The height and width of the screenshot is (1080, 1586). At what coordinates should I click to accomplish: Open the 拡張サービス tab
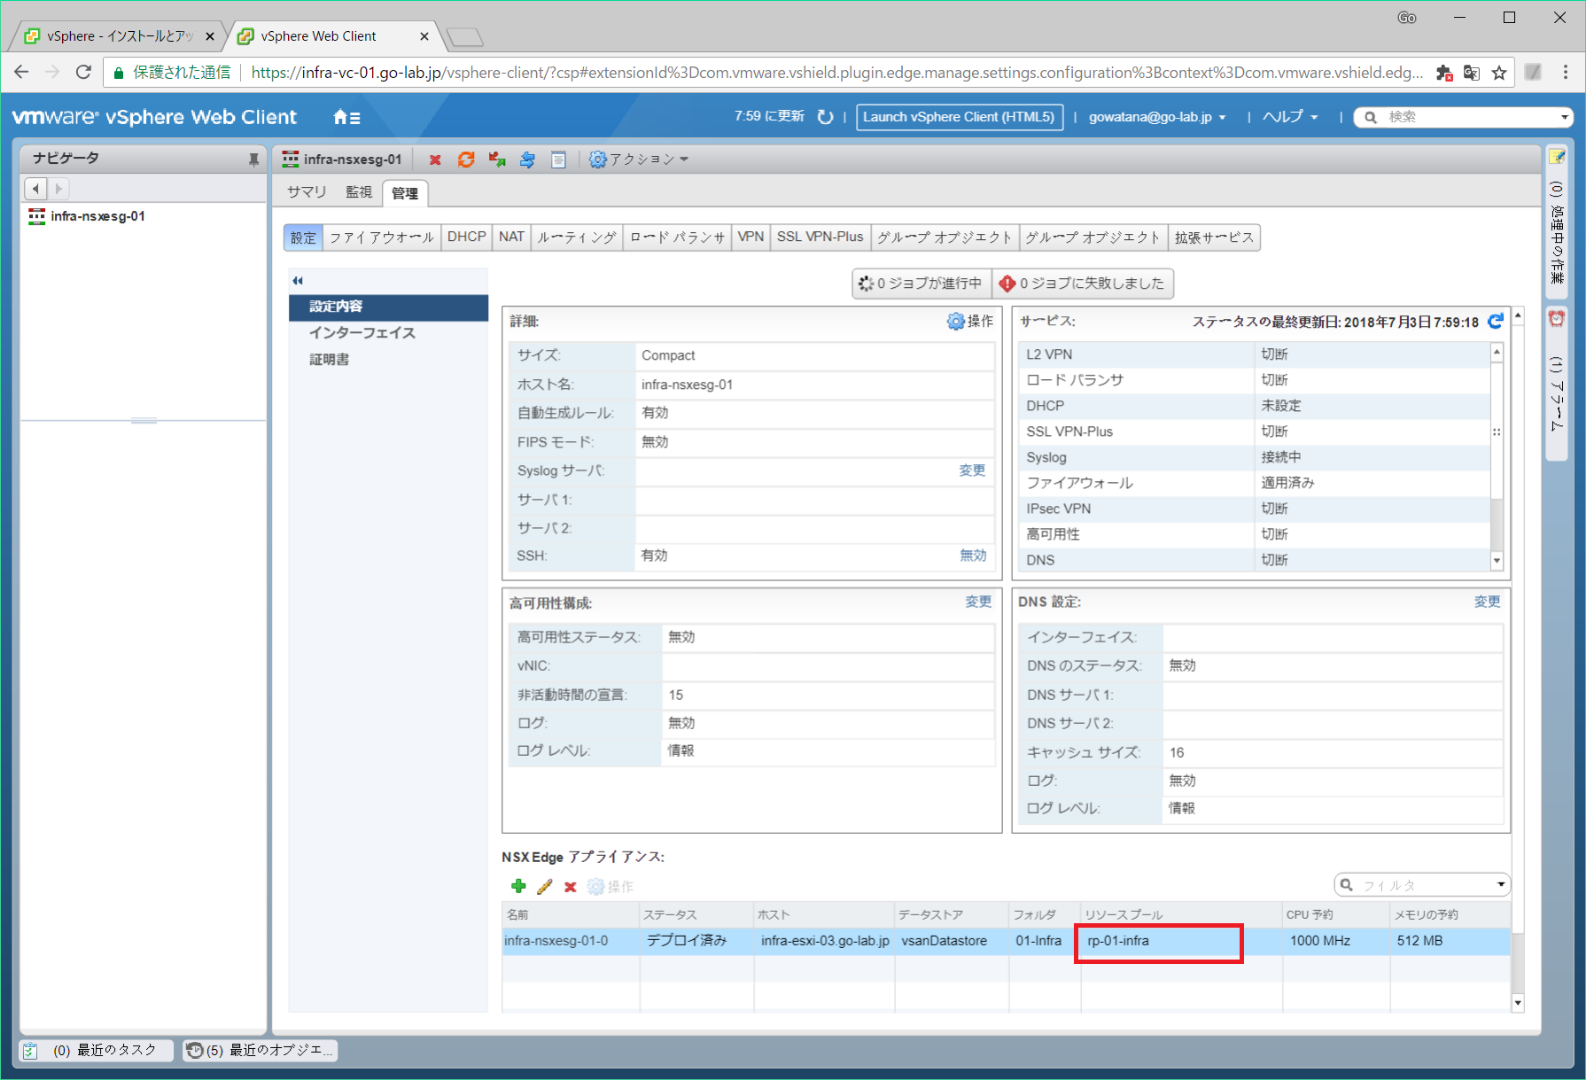[x=1214, y=237]
